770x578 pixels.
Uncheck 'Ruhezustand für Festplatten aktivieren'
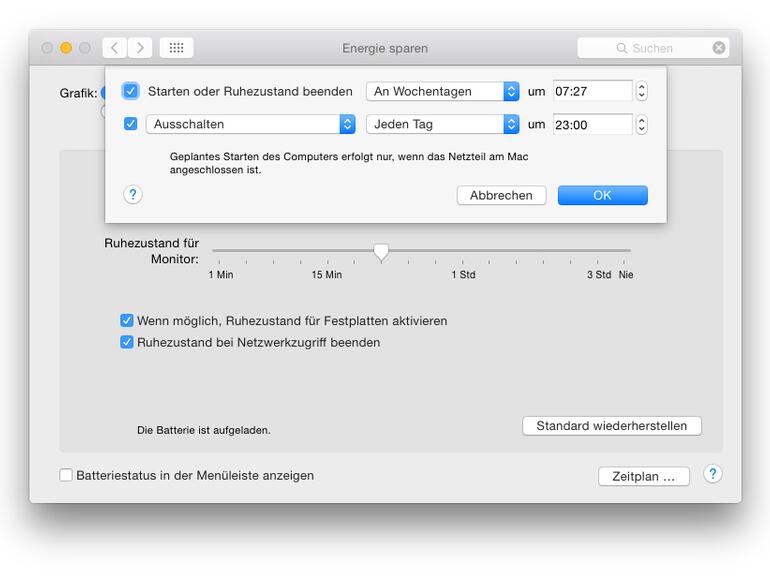(127, 321)
